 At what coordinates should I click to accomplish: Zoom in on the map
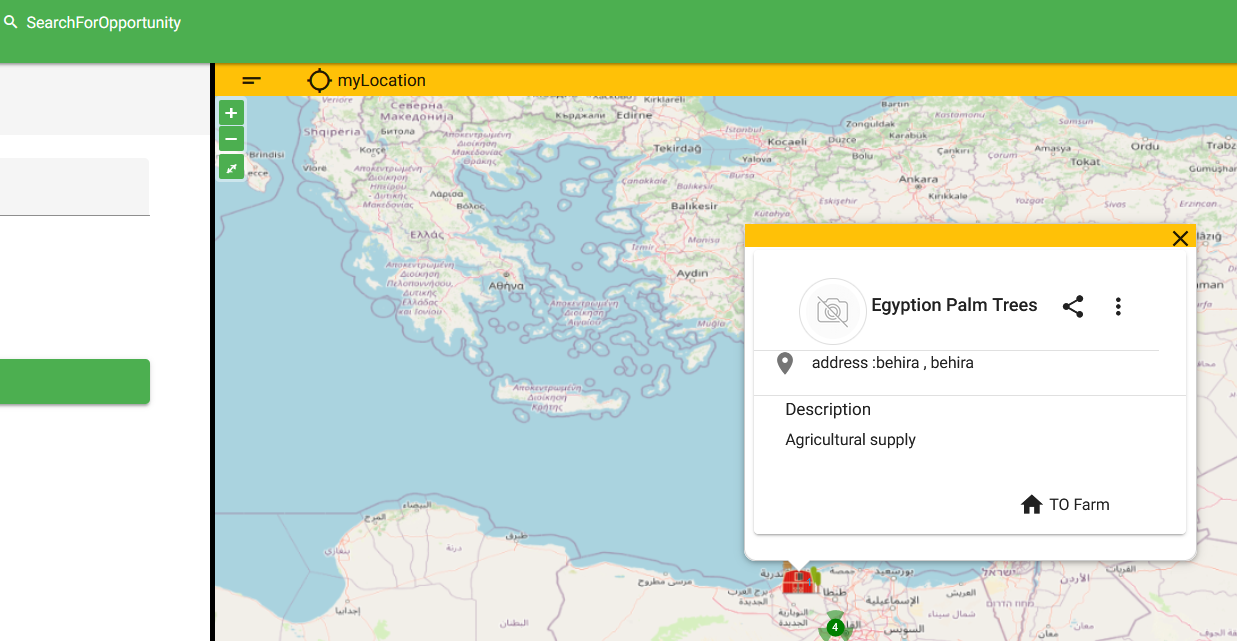click(x=231, y=113)
